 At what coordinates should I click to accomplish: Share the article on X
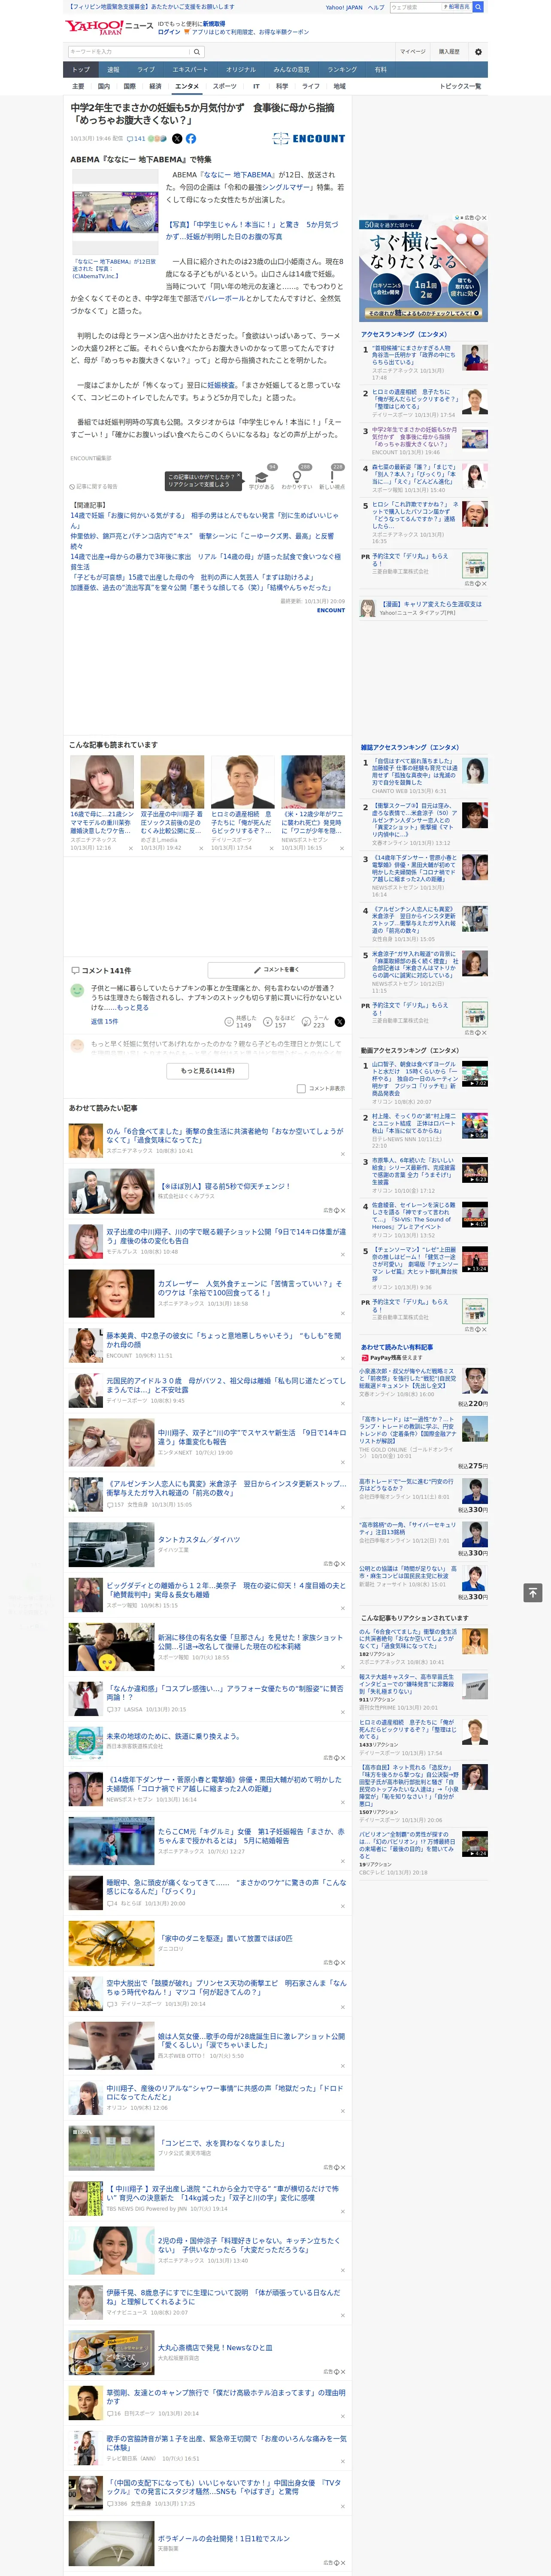[177, 139]
